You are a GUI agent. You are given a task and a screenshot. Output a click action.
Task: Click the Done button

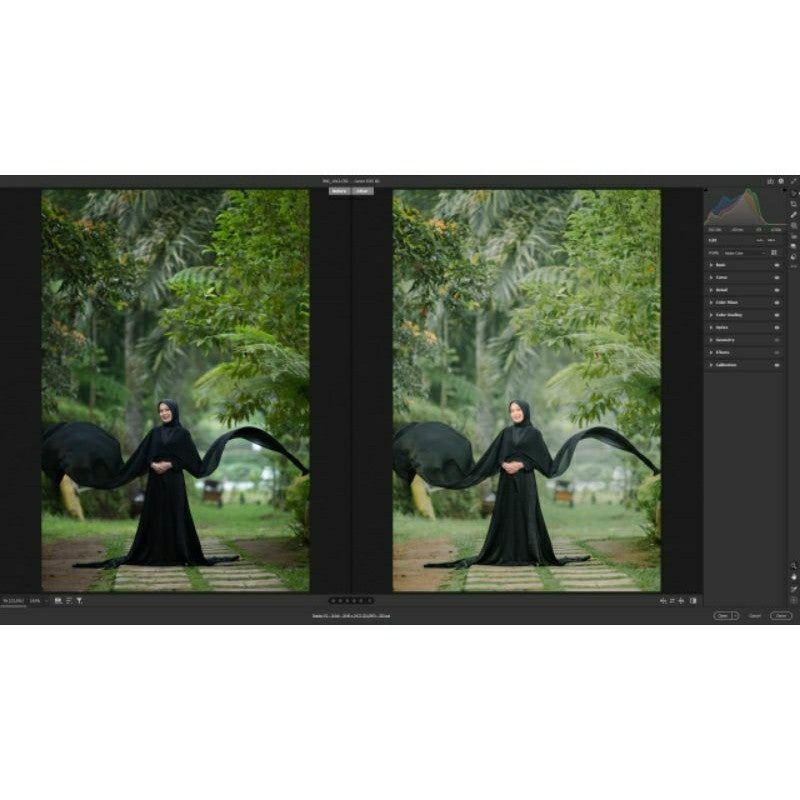click(781, 616)
